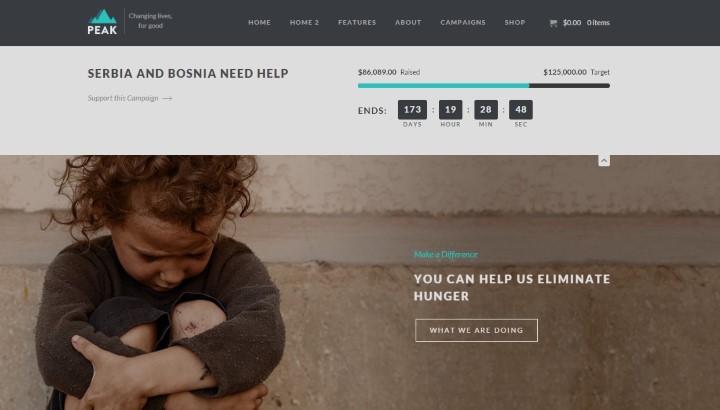Navigate to Campaigns

463,22
